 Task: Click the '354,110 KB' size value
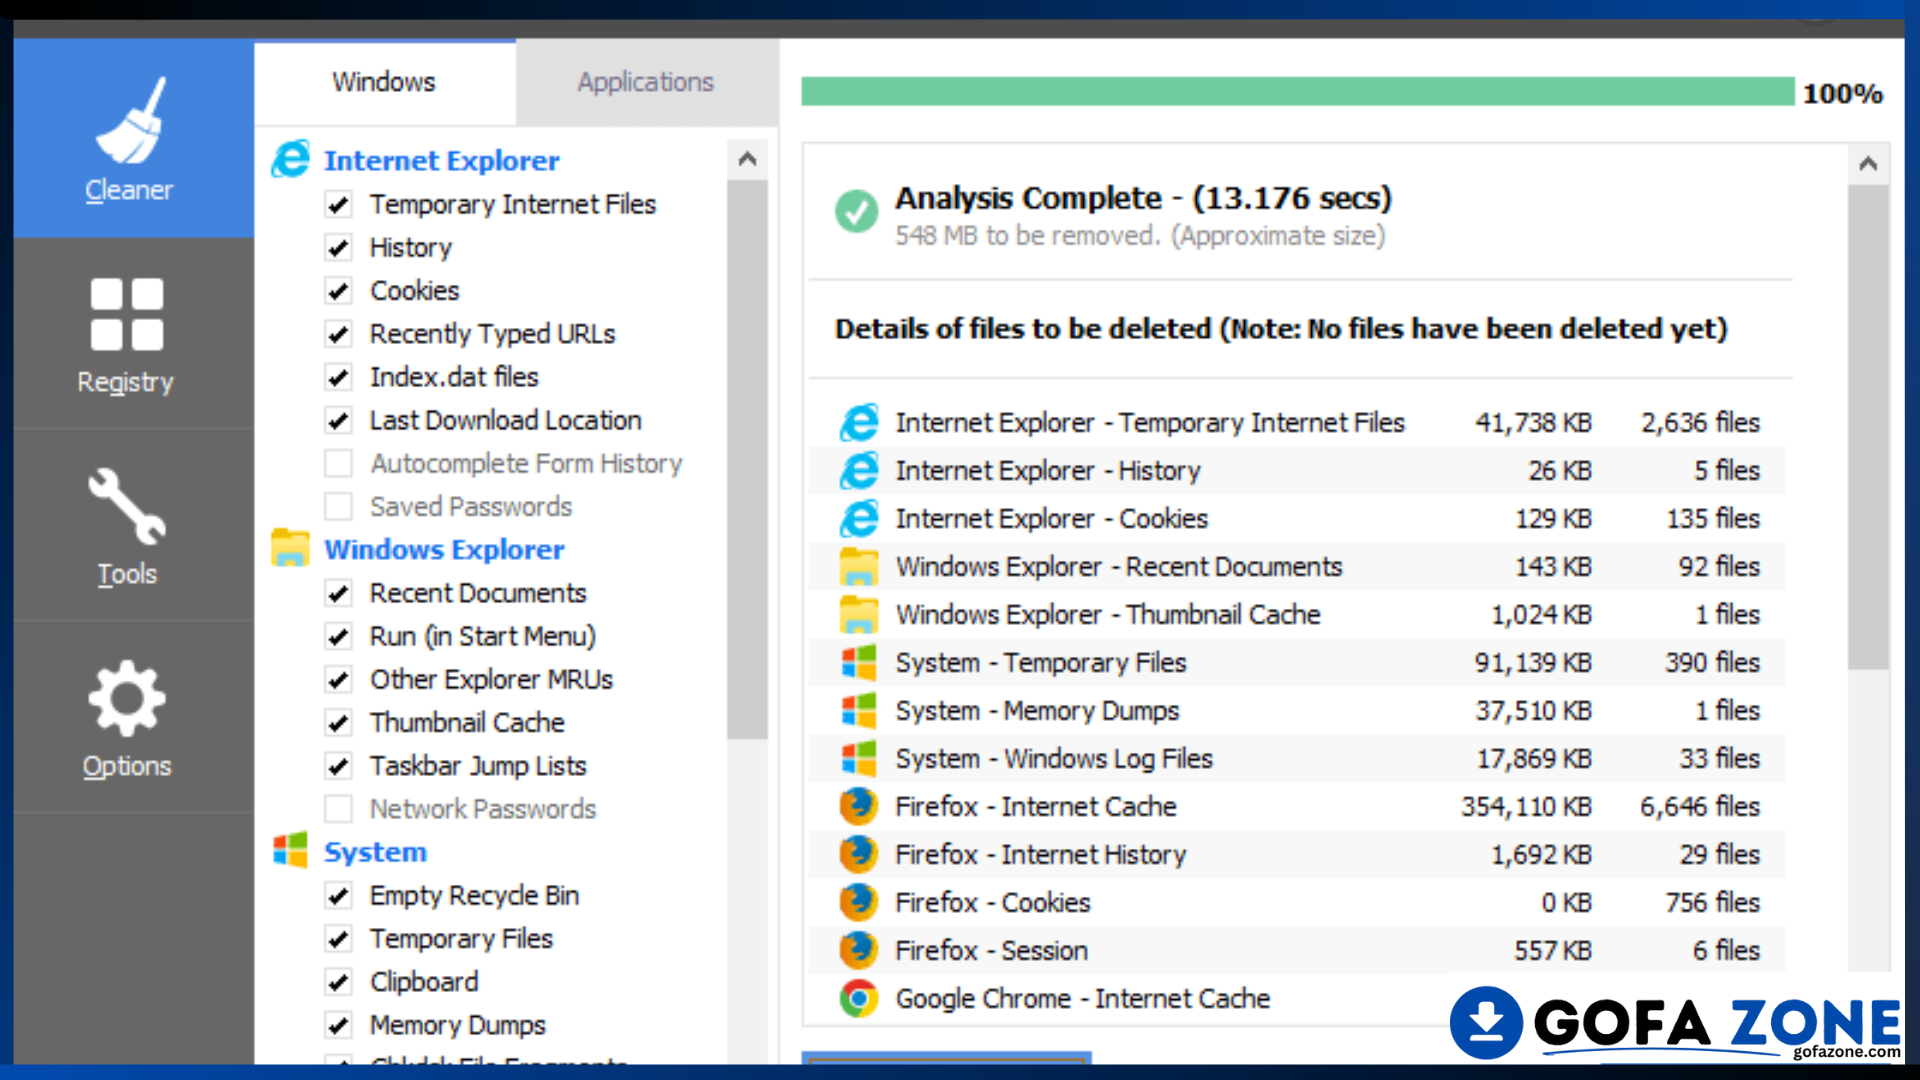coord(1526,806)
